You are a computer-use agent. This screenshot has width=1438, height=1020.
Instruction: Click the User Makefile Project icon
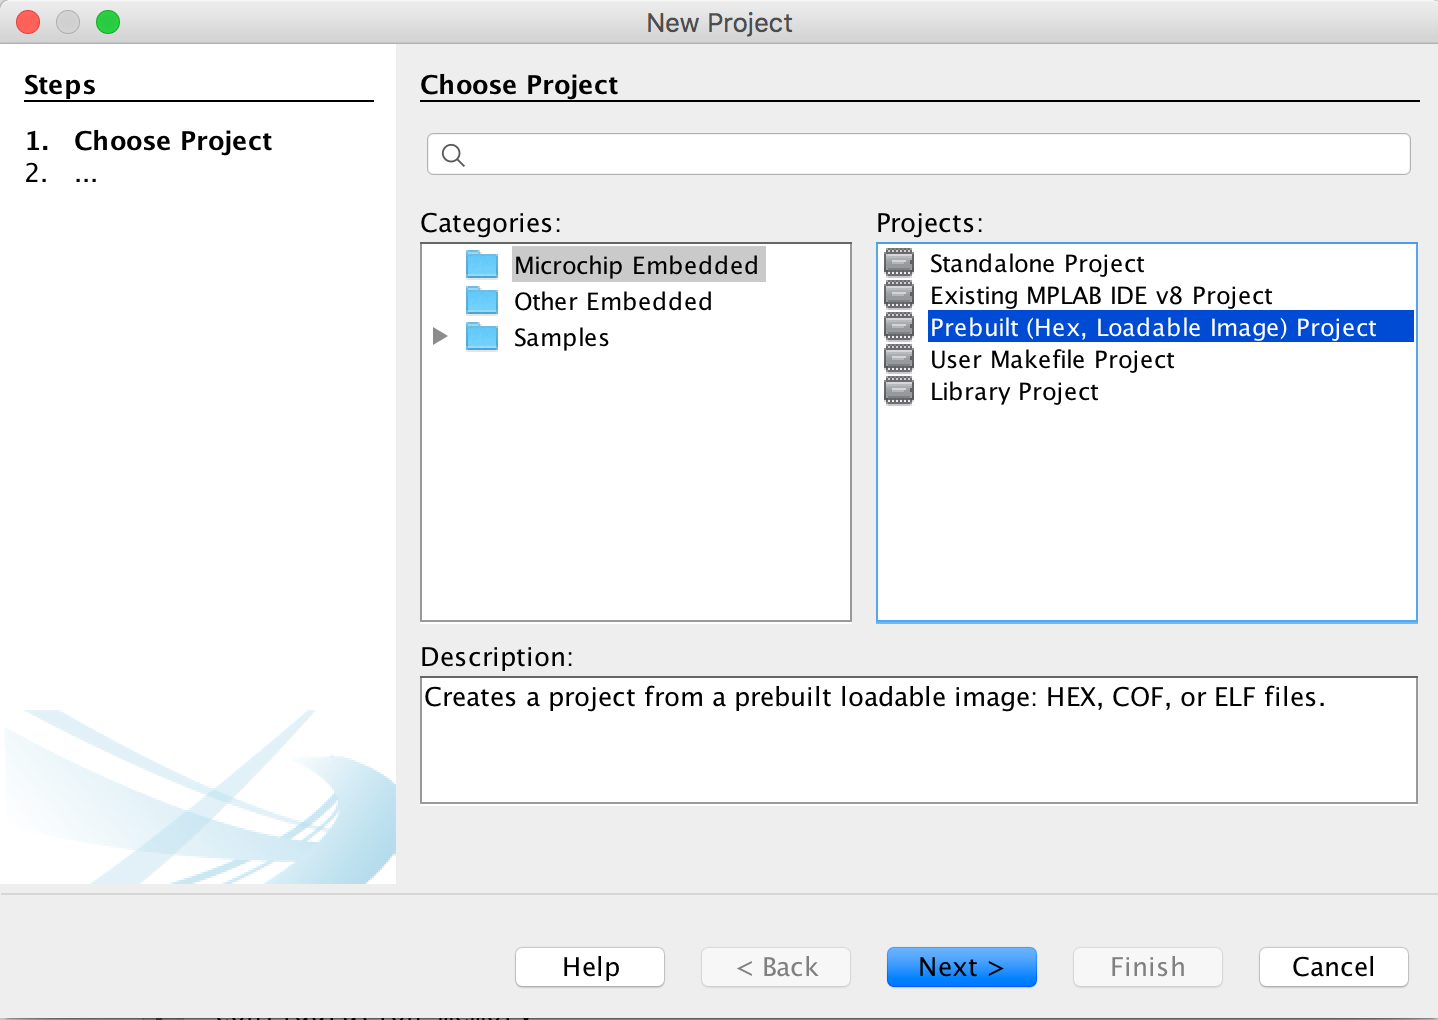pos(898,358)
